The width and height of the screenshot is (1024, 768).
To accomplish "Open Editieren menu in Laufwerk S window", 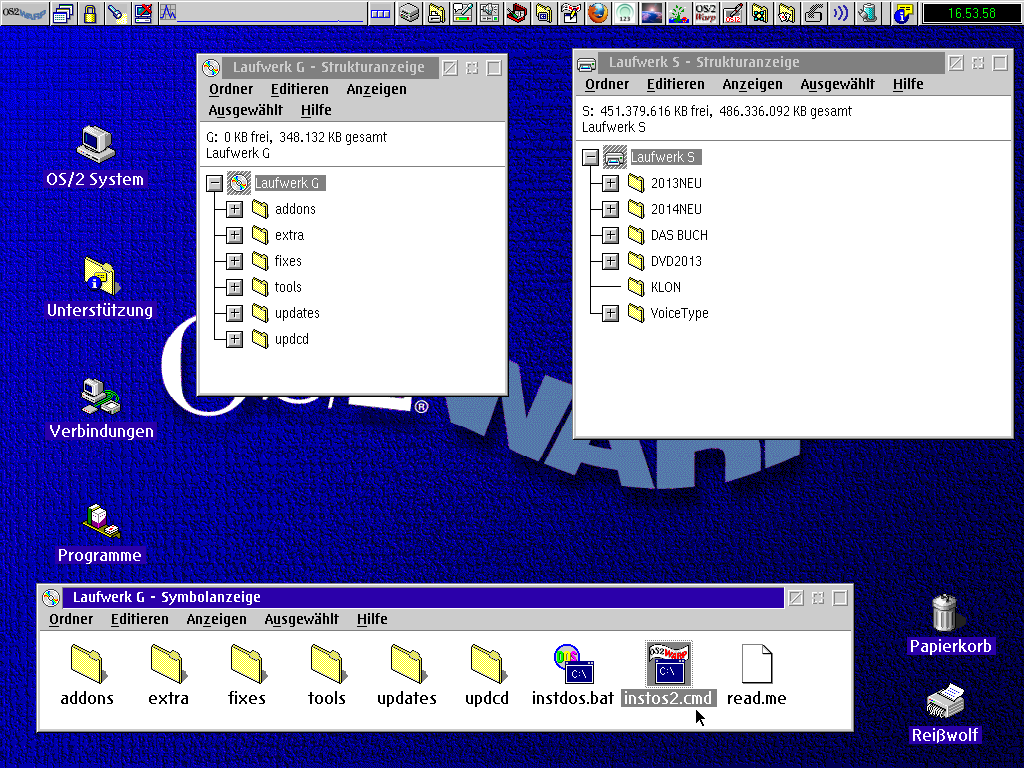I will 675,84.
